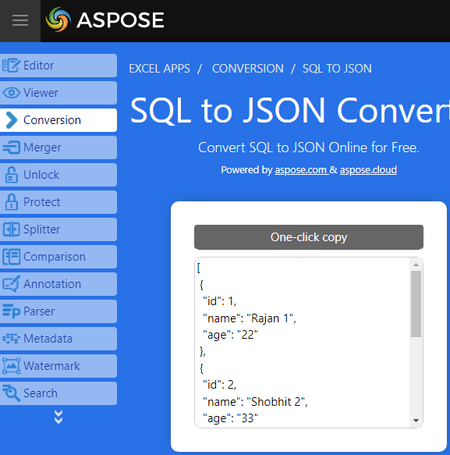Viewport: 450px width, 455px height.
Task: Click the Splitter icon
Action: click(x=11, y=229)
